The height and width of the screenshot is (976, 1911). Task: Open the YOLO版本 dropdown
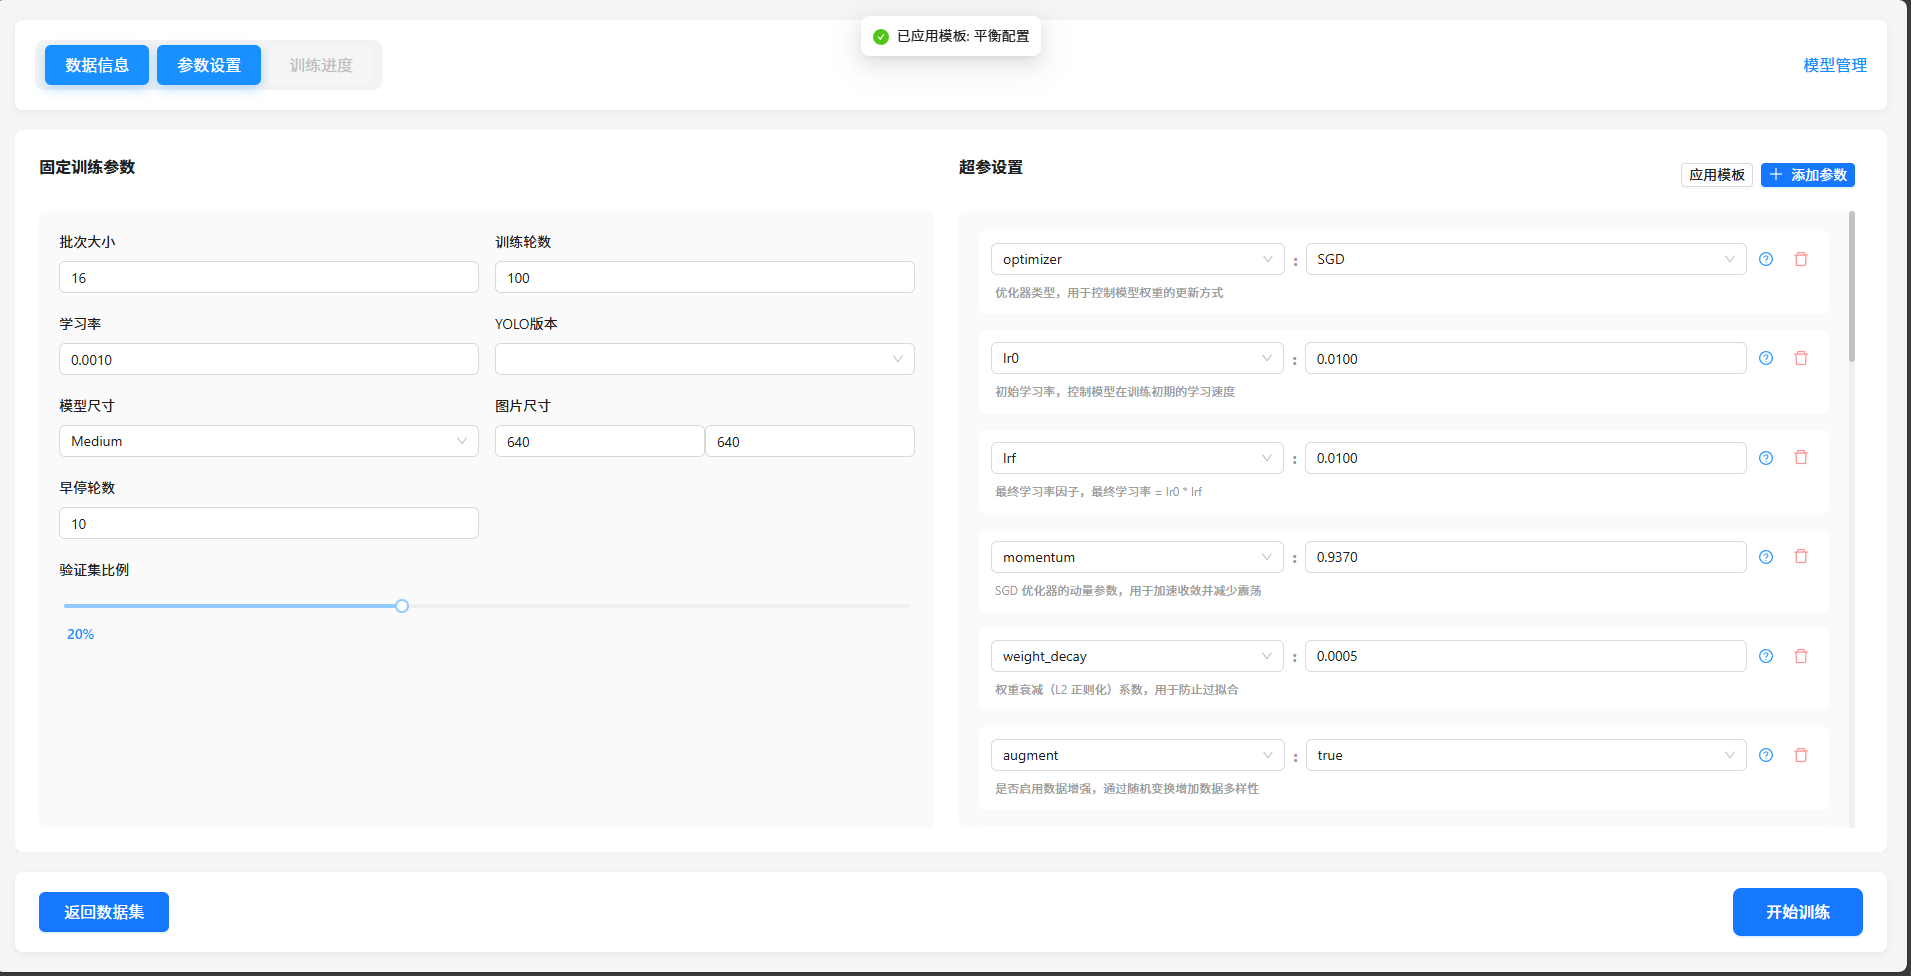click(704, 359)
